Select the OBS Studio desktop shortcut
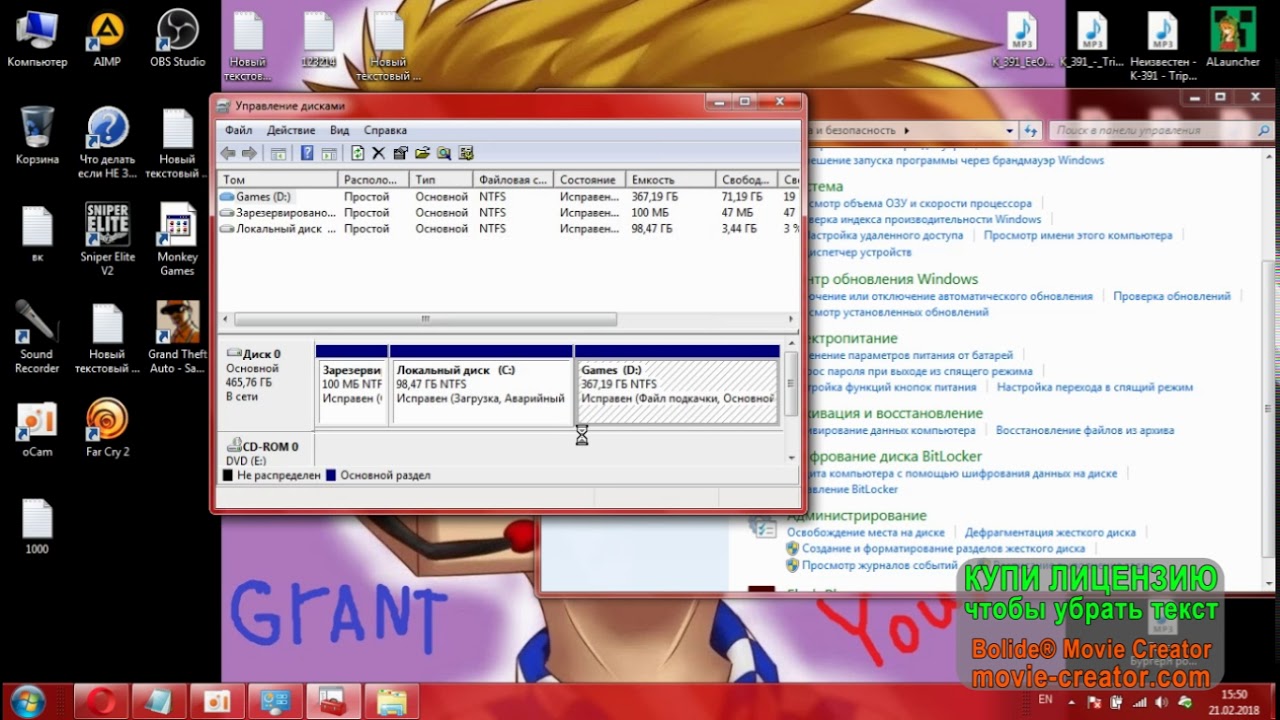This screenshot has width=1280, height=720. coord(177,40)
